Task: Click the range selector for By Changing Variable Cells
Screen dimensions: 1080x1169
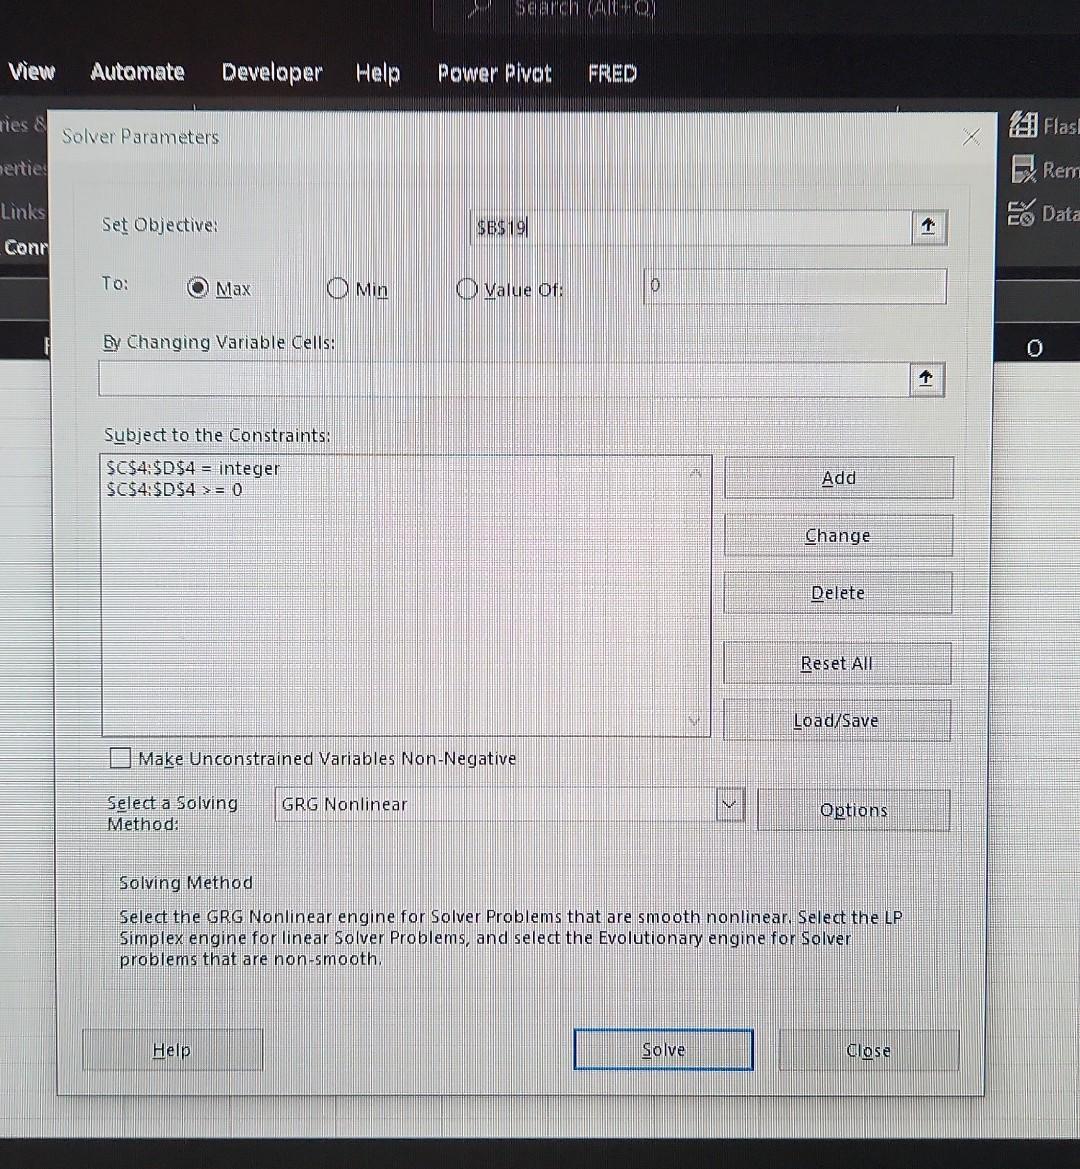Action: 925,379
